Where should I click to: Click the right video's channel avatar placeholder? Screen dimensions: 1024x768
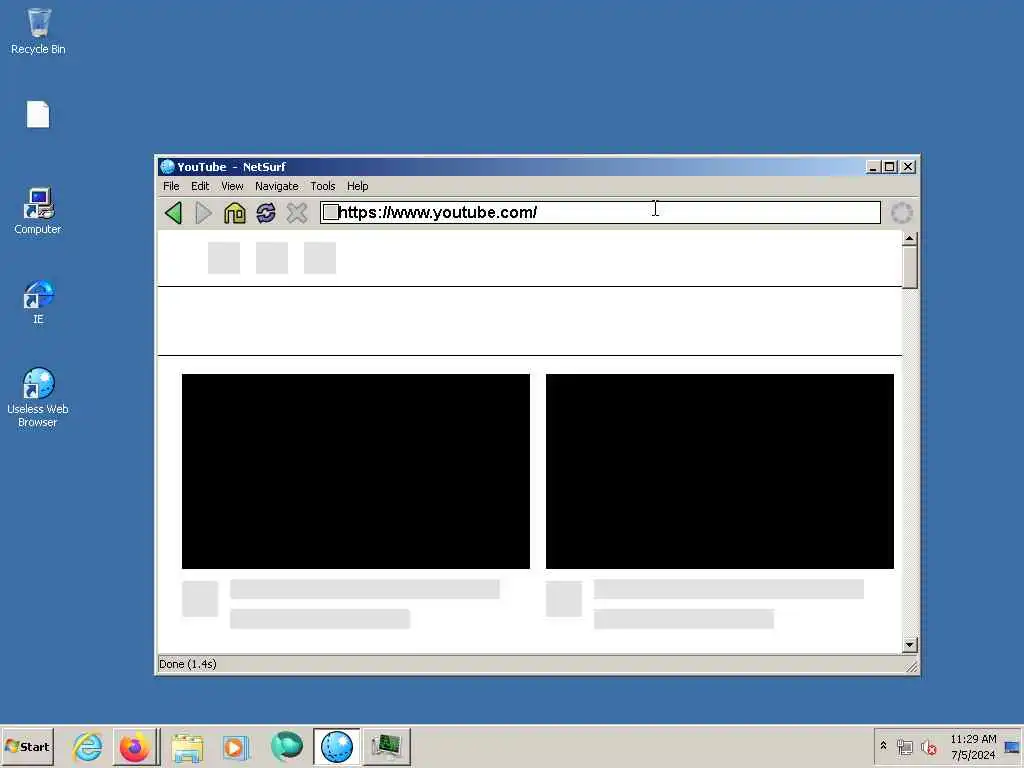pos(564,599)
